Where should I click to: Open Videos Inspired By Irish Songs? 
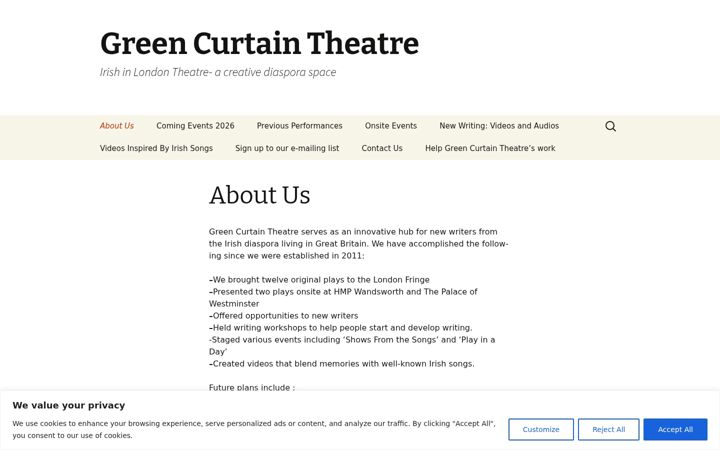click(x=156, y=148)
